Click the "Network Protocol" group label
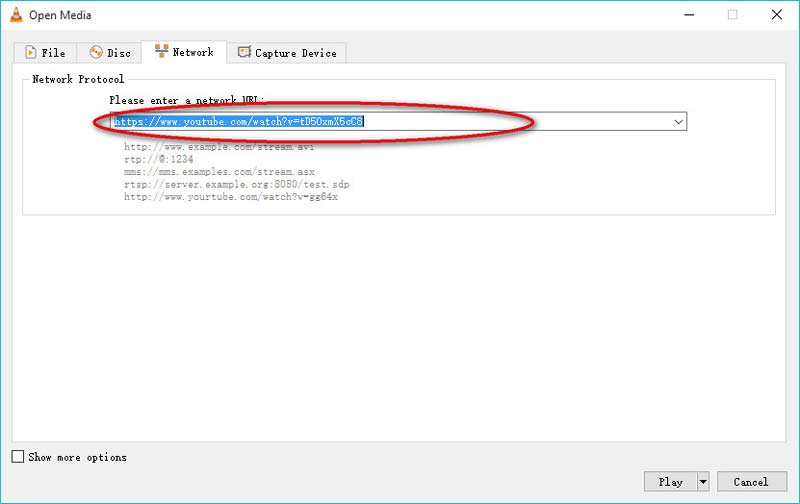 pyautogui.click(x=78, y=79)
